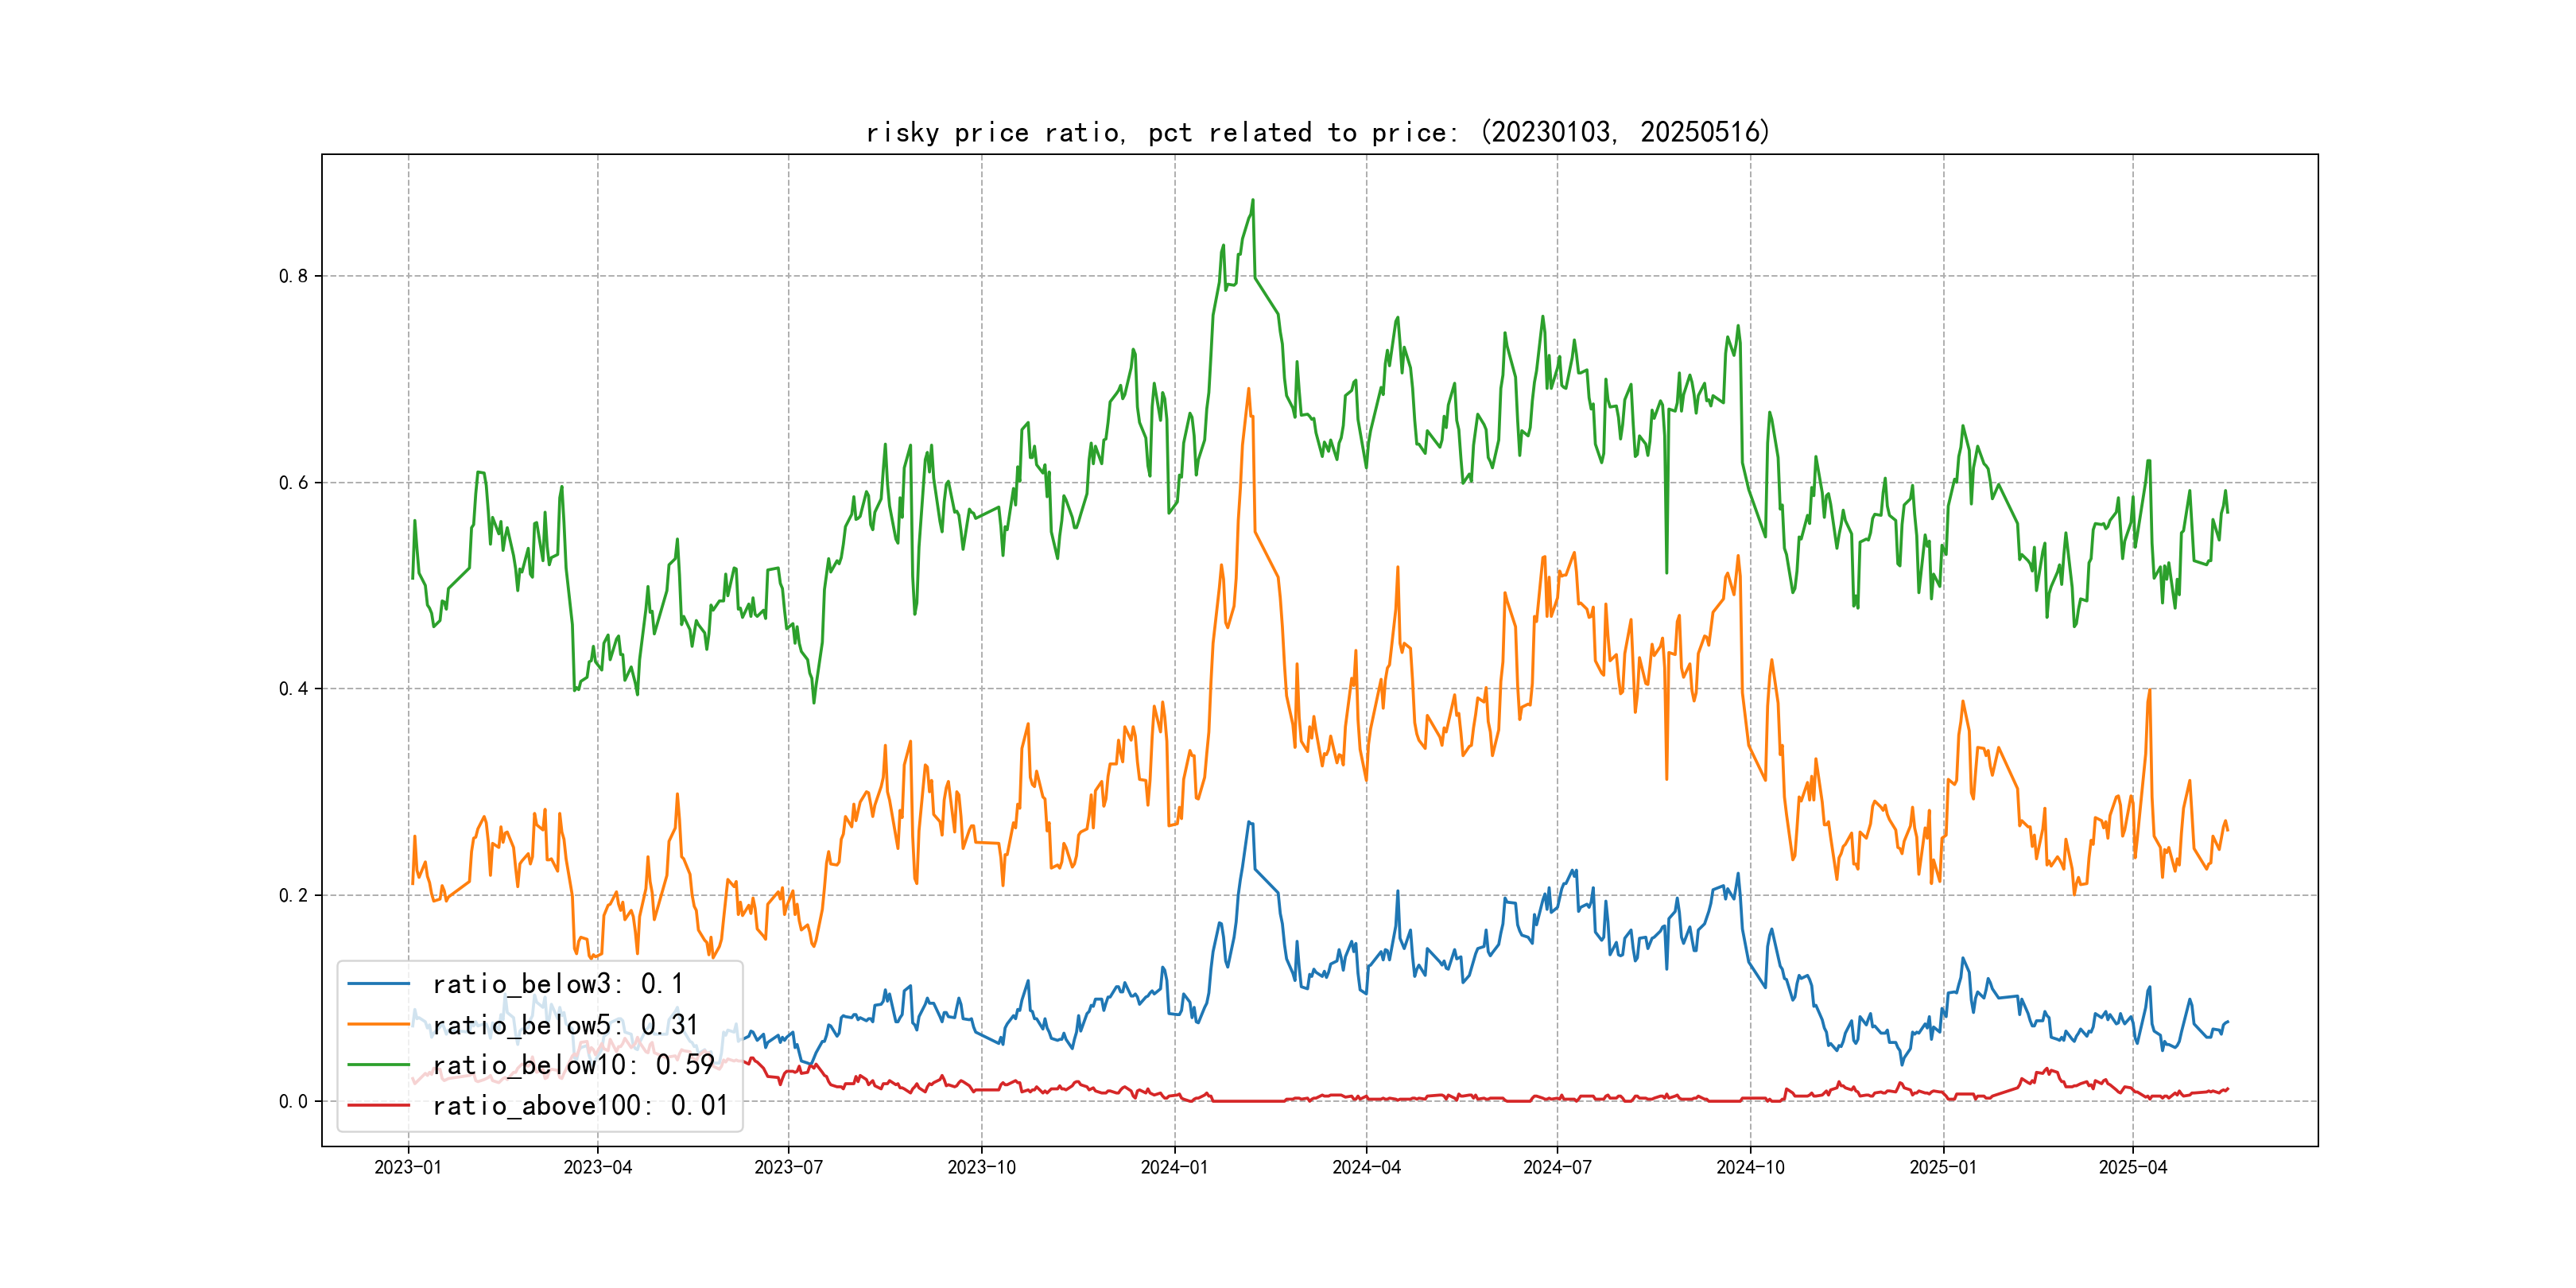Click the 2024-10 x-axis tick label
The image size is (2576, 1288).
[x=1750, y=1167]
